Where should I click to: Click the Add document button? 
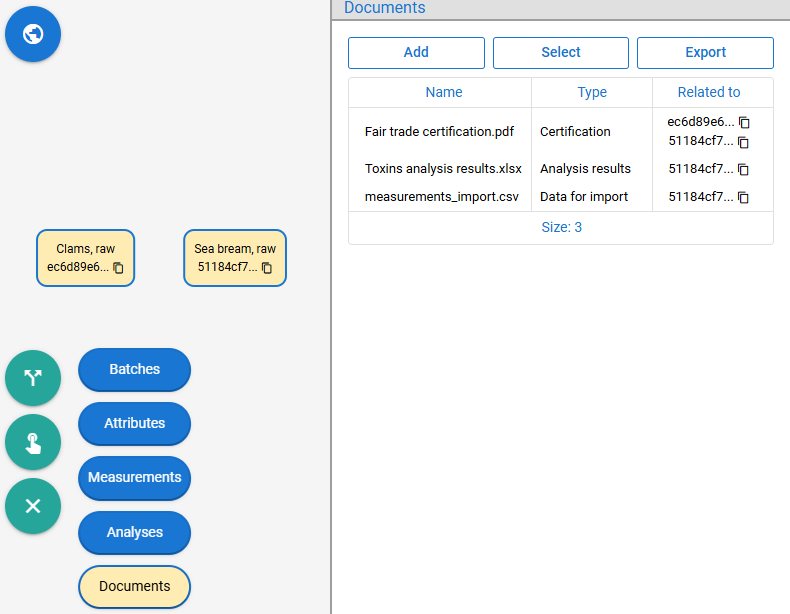coord(416,52)
